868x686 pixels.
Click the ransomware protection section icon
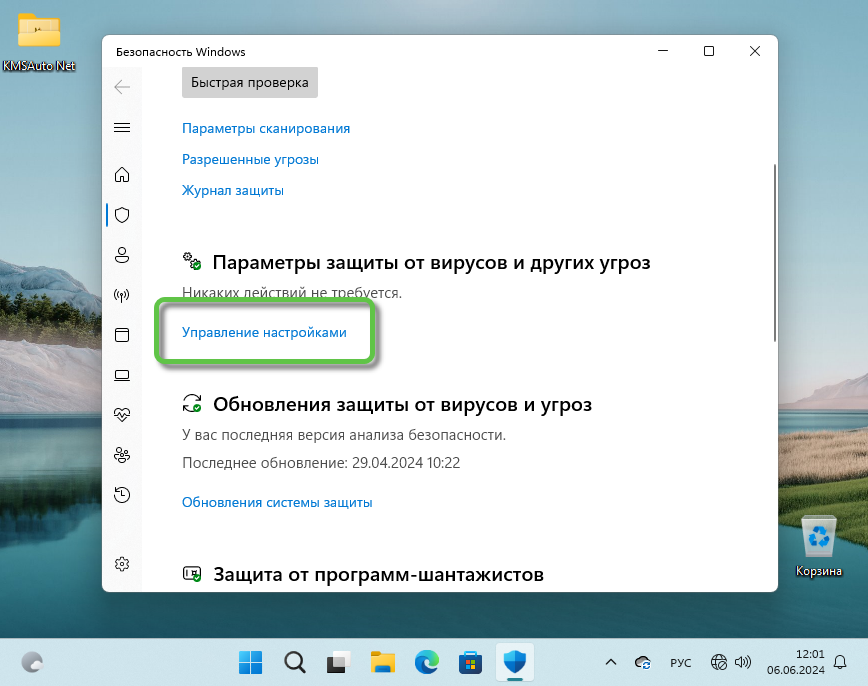pos(192,574)
